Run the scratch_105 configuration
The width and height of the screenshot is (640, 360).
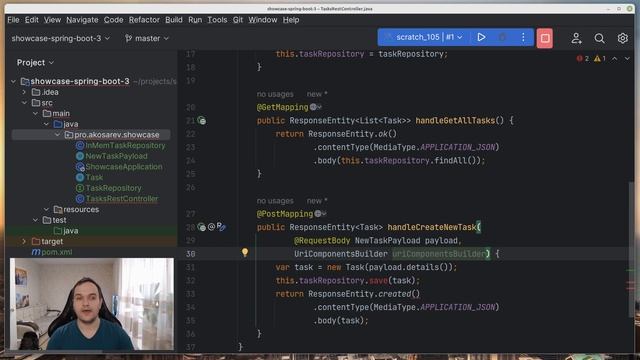[481, 38]
